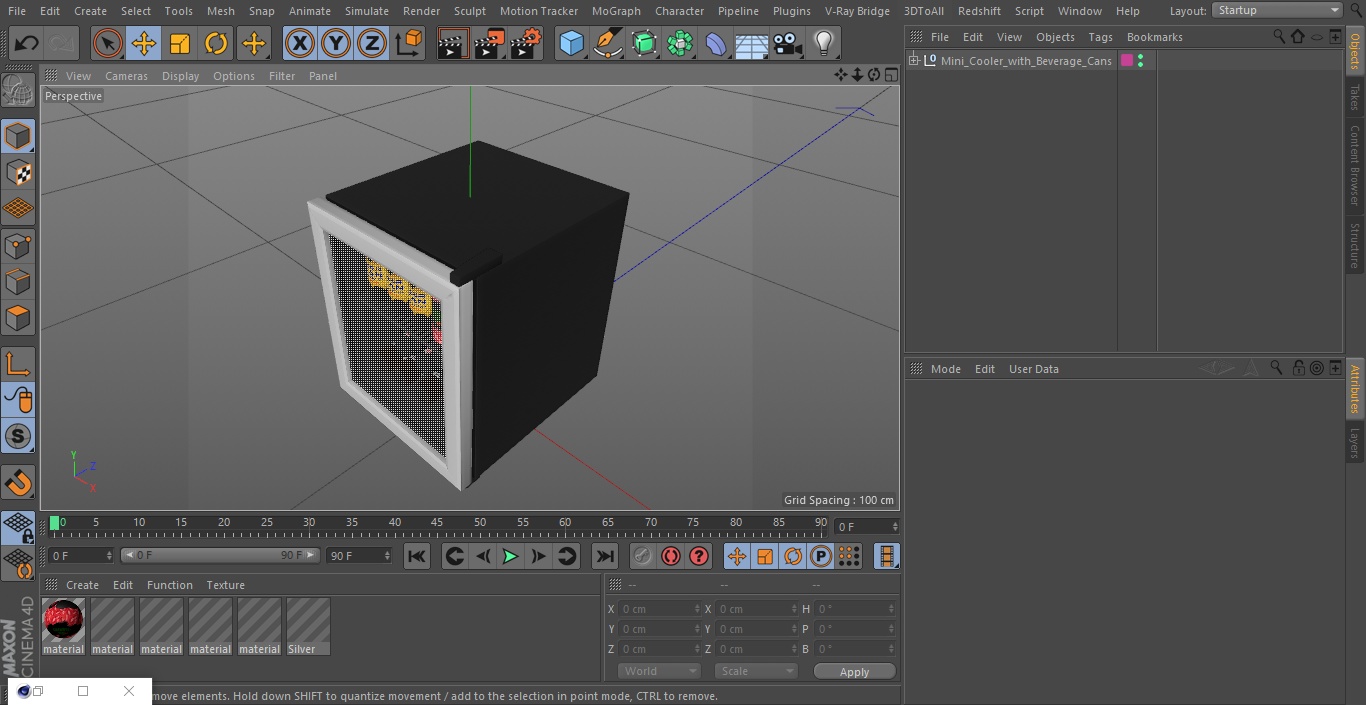Click Render View clapperboard icon
This screenshot has height=705, width=1366.
pyautogui.click(x=453, y=43)
